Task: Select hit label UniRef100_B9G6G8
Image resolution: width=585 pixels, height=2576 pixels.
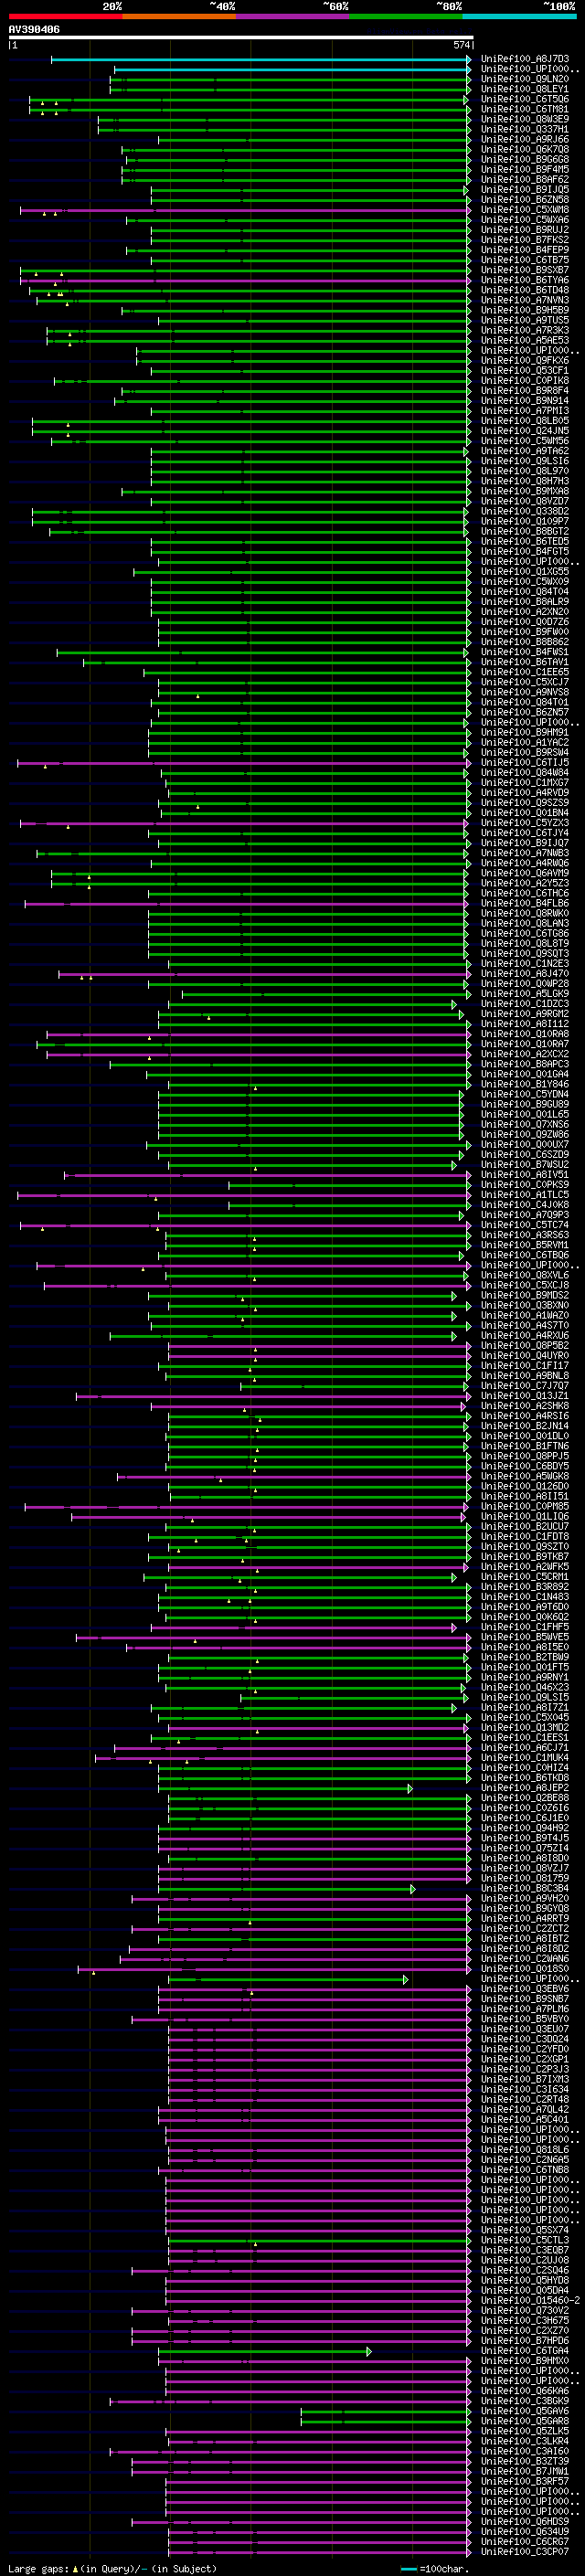Action: click(x=525, y=159)
